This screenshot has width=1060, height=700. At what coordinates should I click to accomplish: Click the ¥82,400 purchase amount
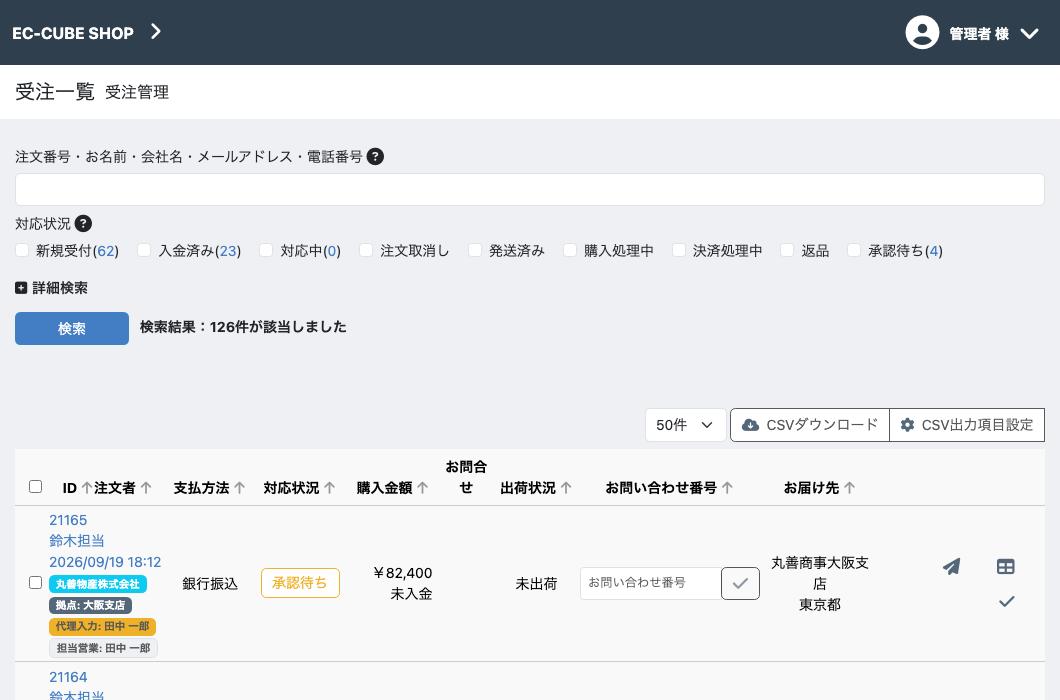tap(403, 573)
